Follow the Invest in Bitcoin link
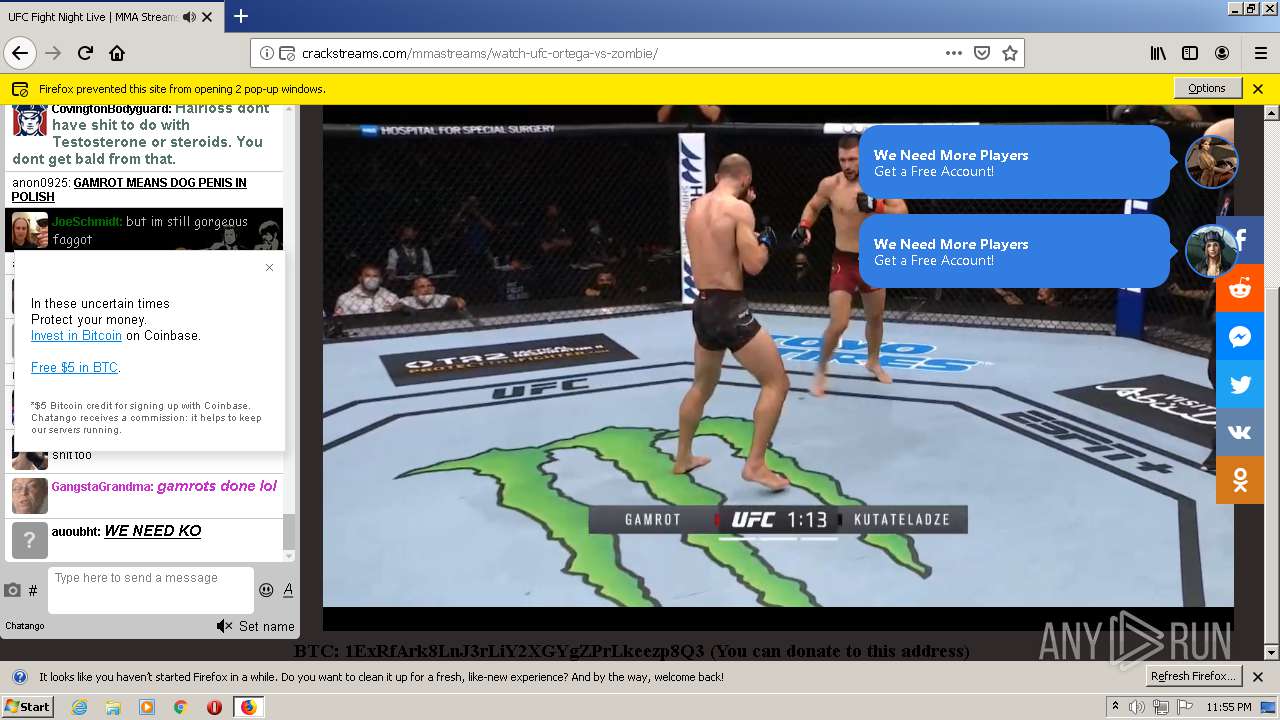Image resolution: width=1280 pixels, height=720 pixels. [x=76, y=336]
